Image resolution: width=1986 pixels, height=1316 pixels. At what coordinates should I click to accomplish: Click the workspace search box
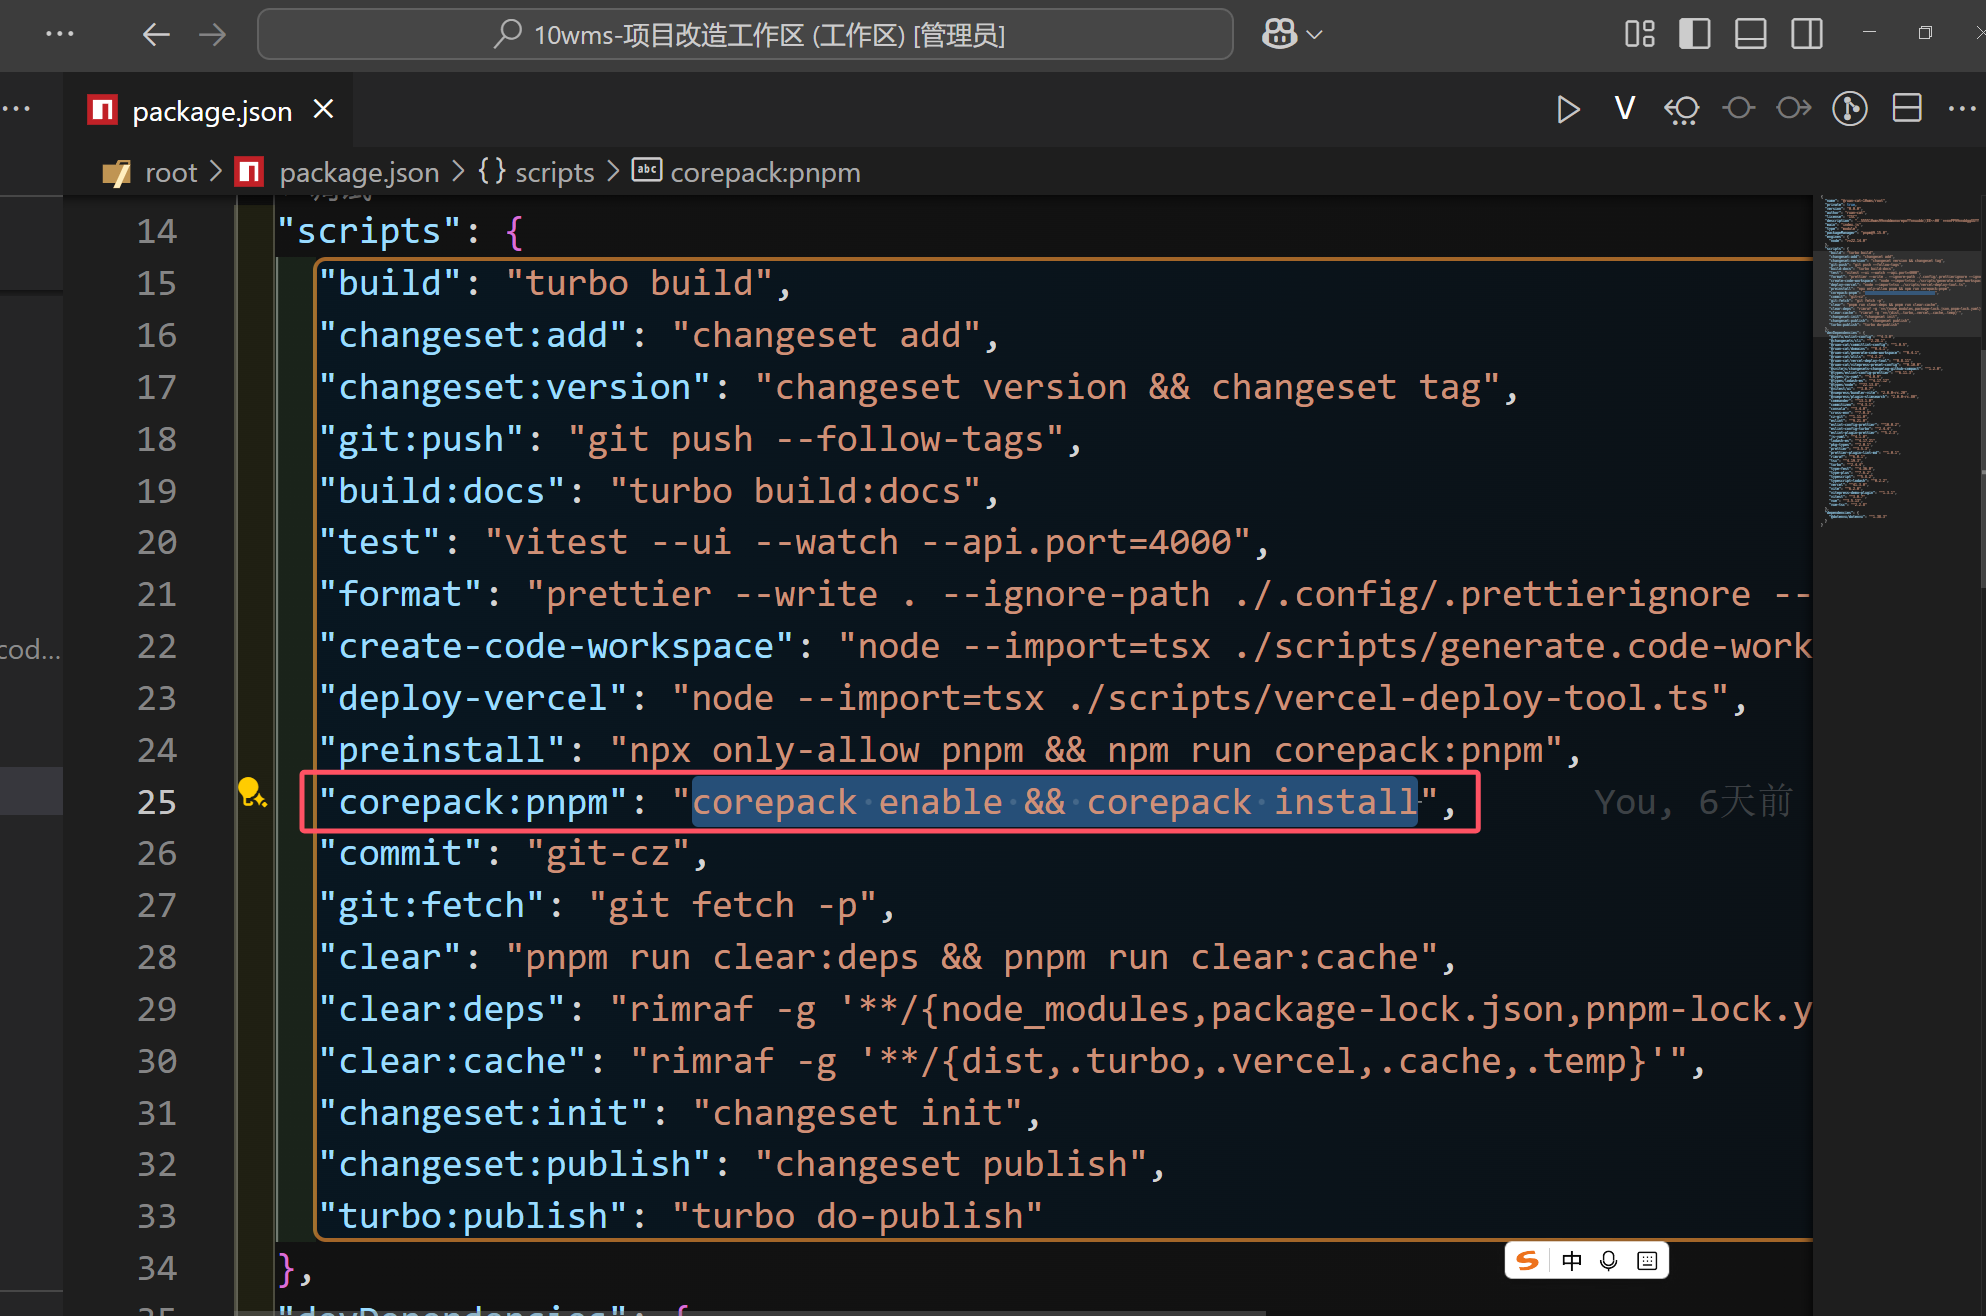click(x=745, y=35)
